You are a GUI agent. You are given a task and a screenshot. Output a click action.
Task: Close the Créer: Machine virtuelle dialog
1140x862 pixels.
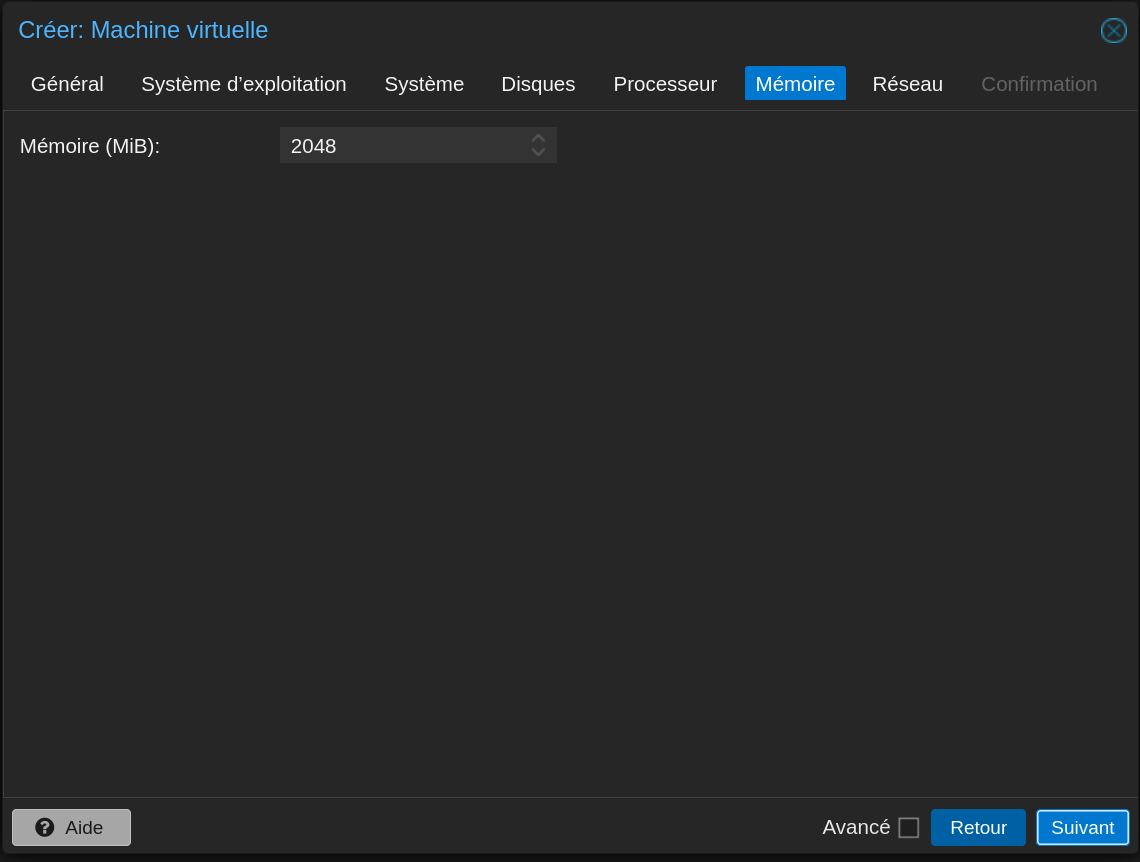coord(1113,31)
